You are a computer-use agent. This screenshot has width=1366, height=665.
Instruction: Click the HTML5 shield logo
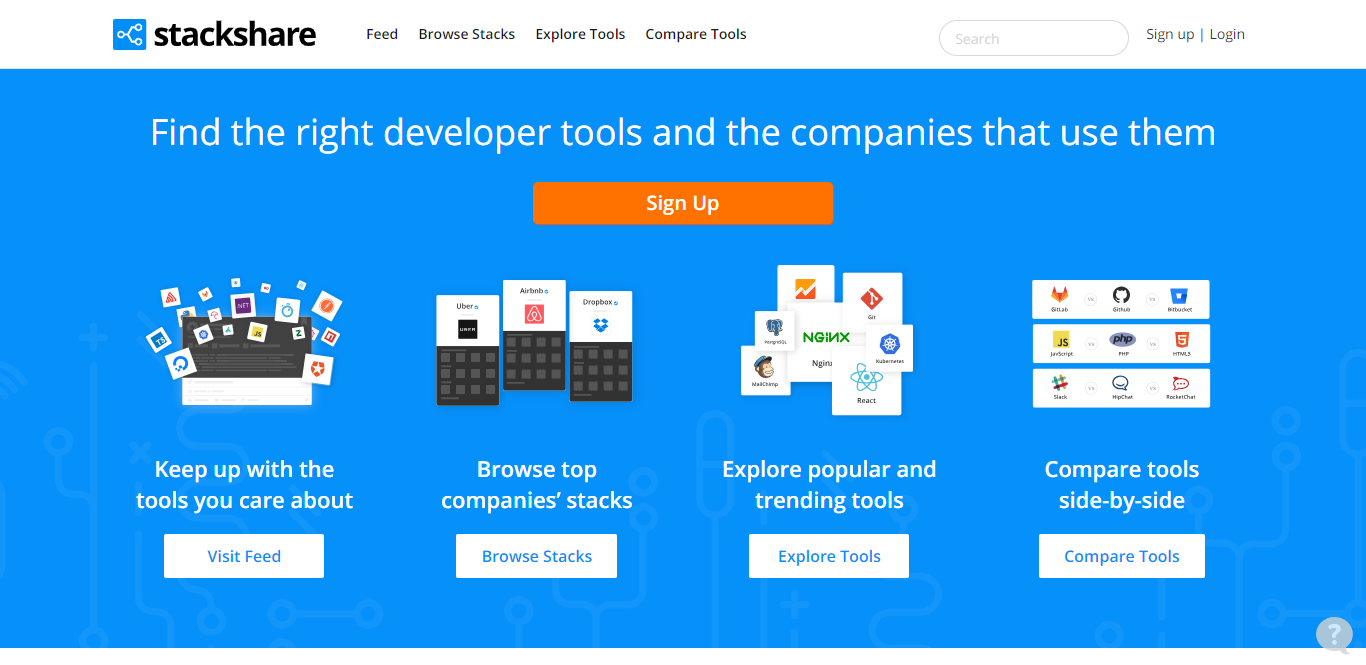coord(1181,340)
